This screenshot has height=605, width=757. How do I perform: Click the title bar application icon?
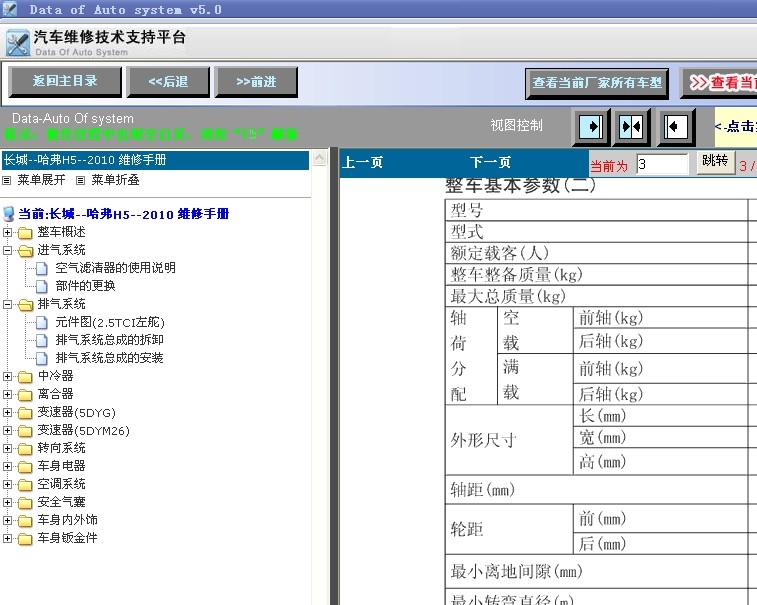[10, 9]
